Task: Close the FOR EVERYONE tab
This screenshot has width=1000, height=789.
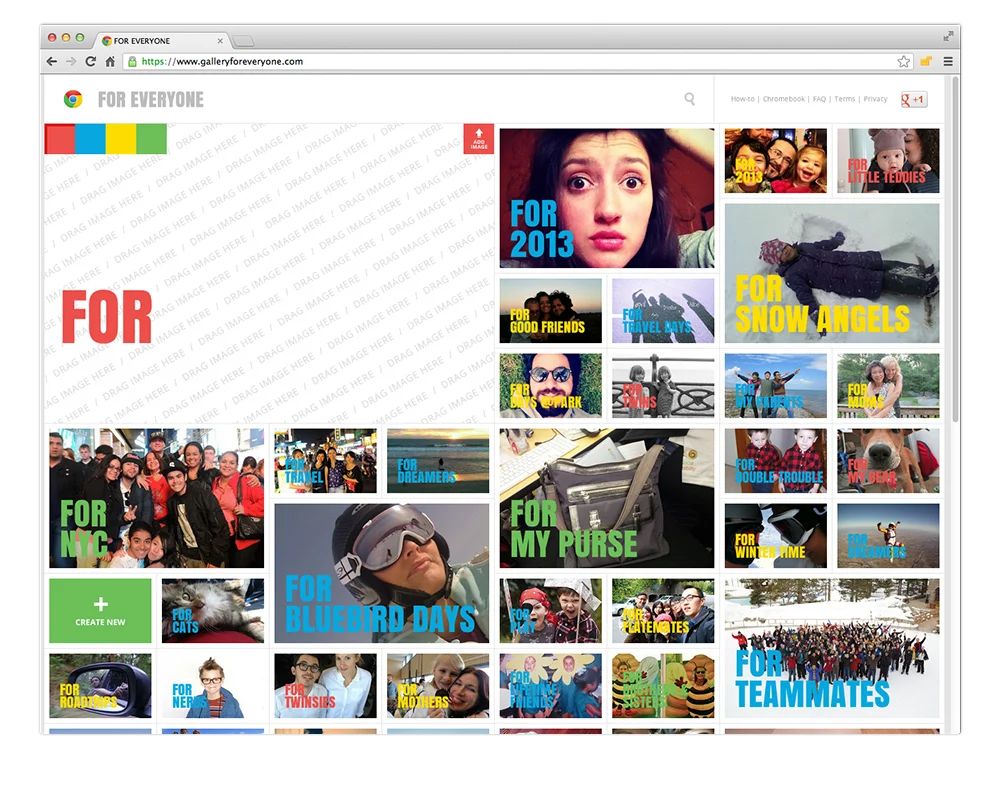Action: [x=220, y=41]
